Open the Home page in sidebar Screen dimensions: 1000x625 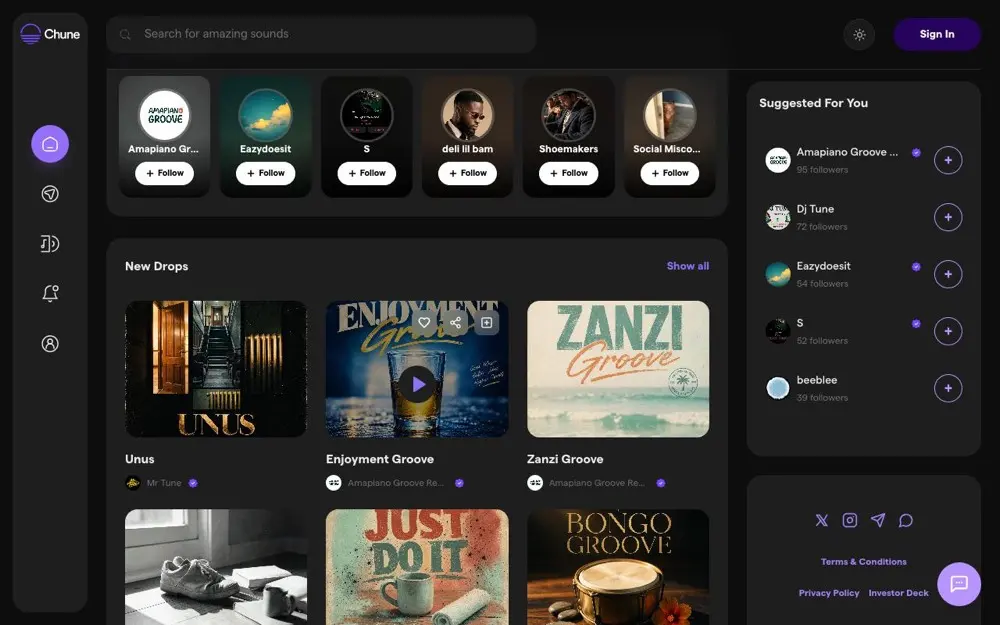[x=50, y=144]
